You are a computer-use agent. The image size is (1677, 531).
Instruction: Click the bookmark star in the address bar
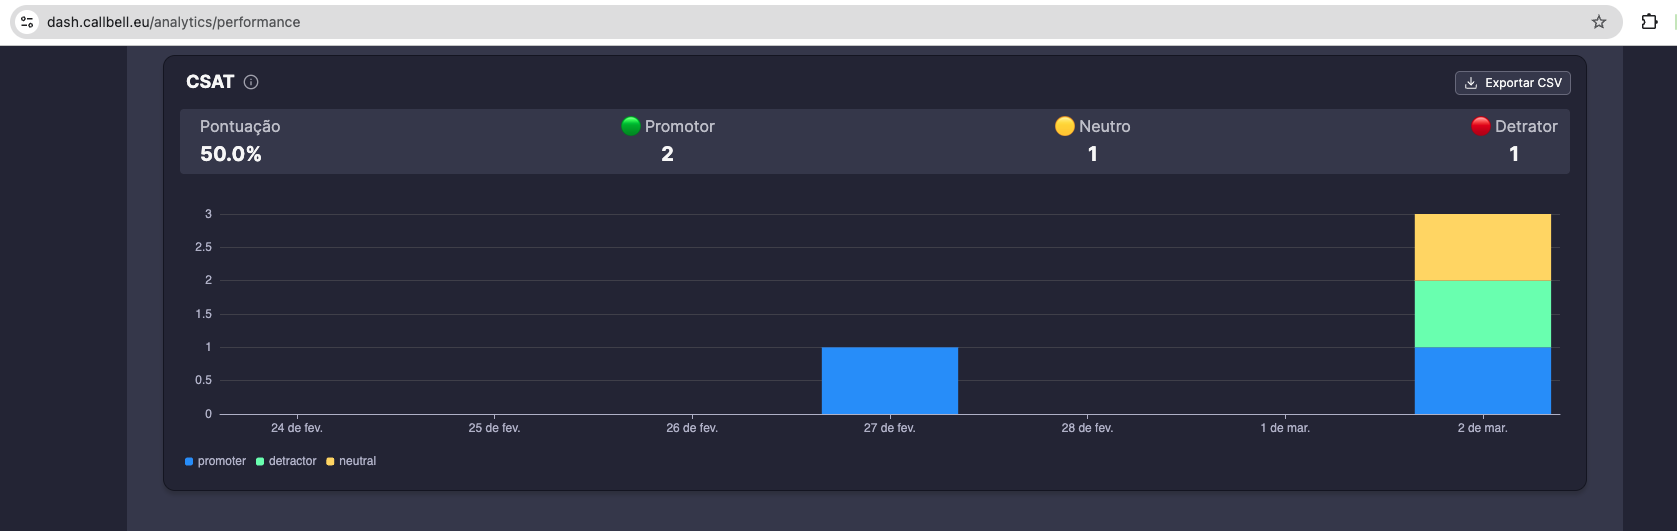coord(1598,22)
